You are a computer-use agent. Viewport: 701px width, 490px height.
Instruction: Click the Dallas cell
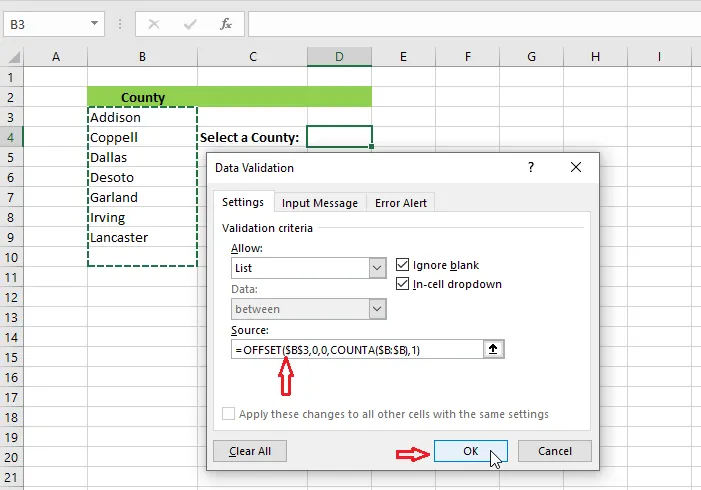click(143, 157)
